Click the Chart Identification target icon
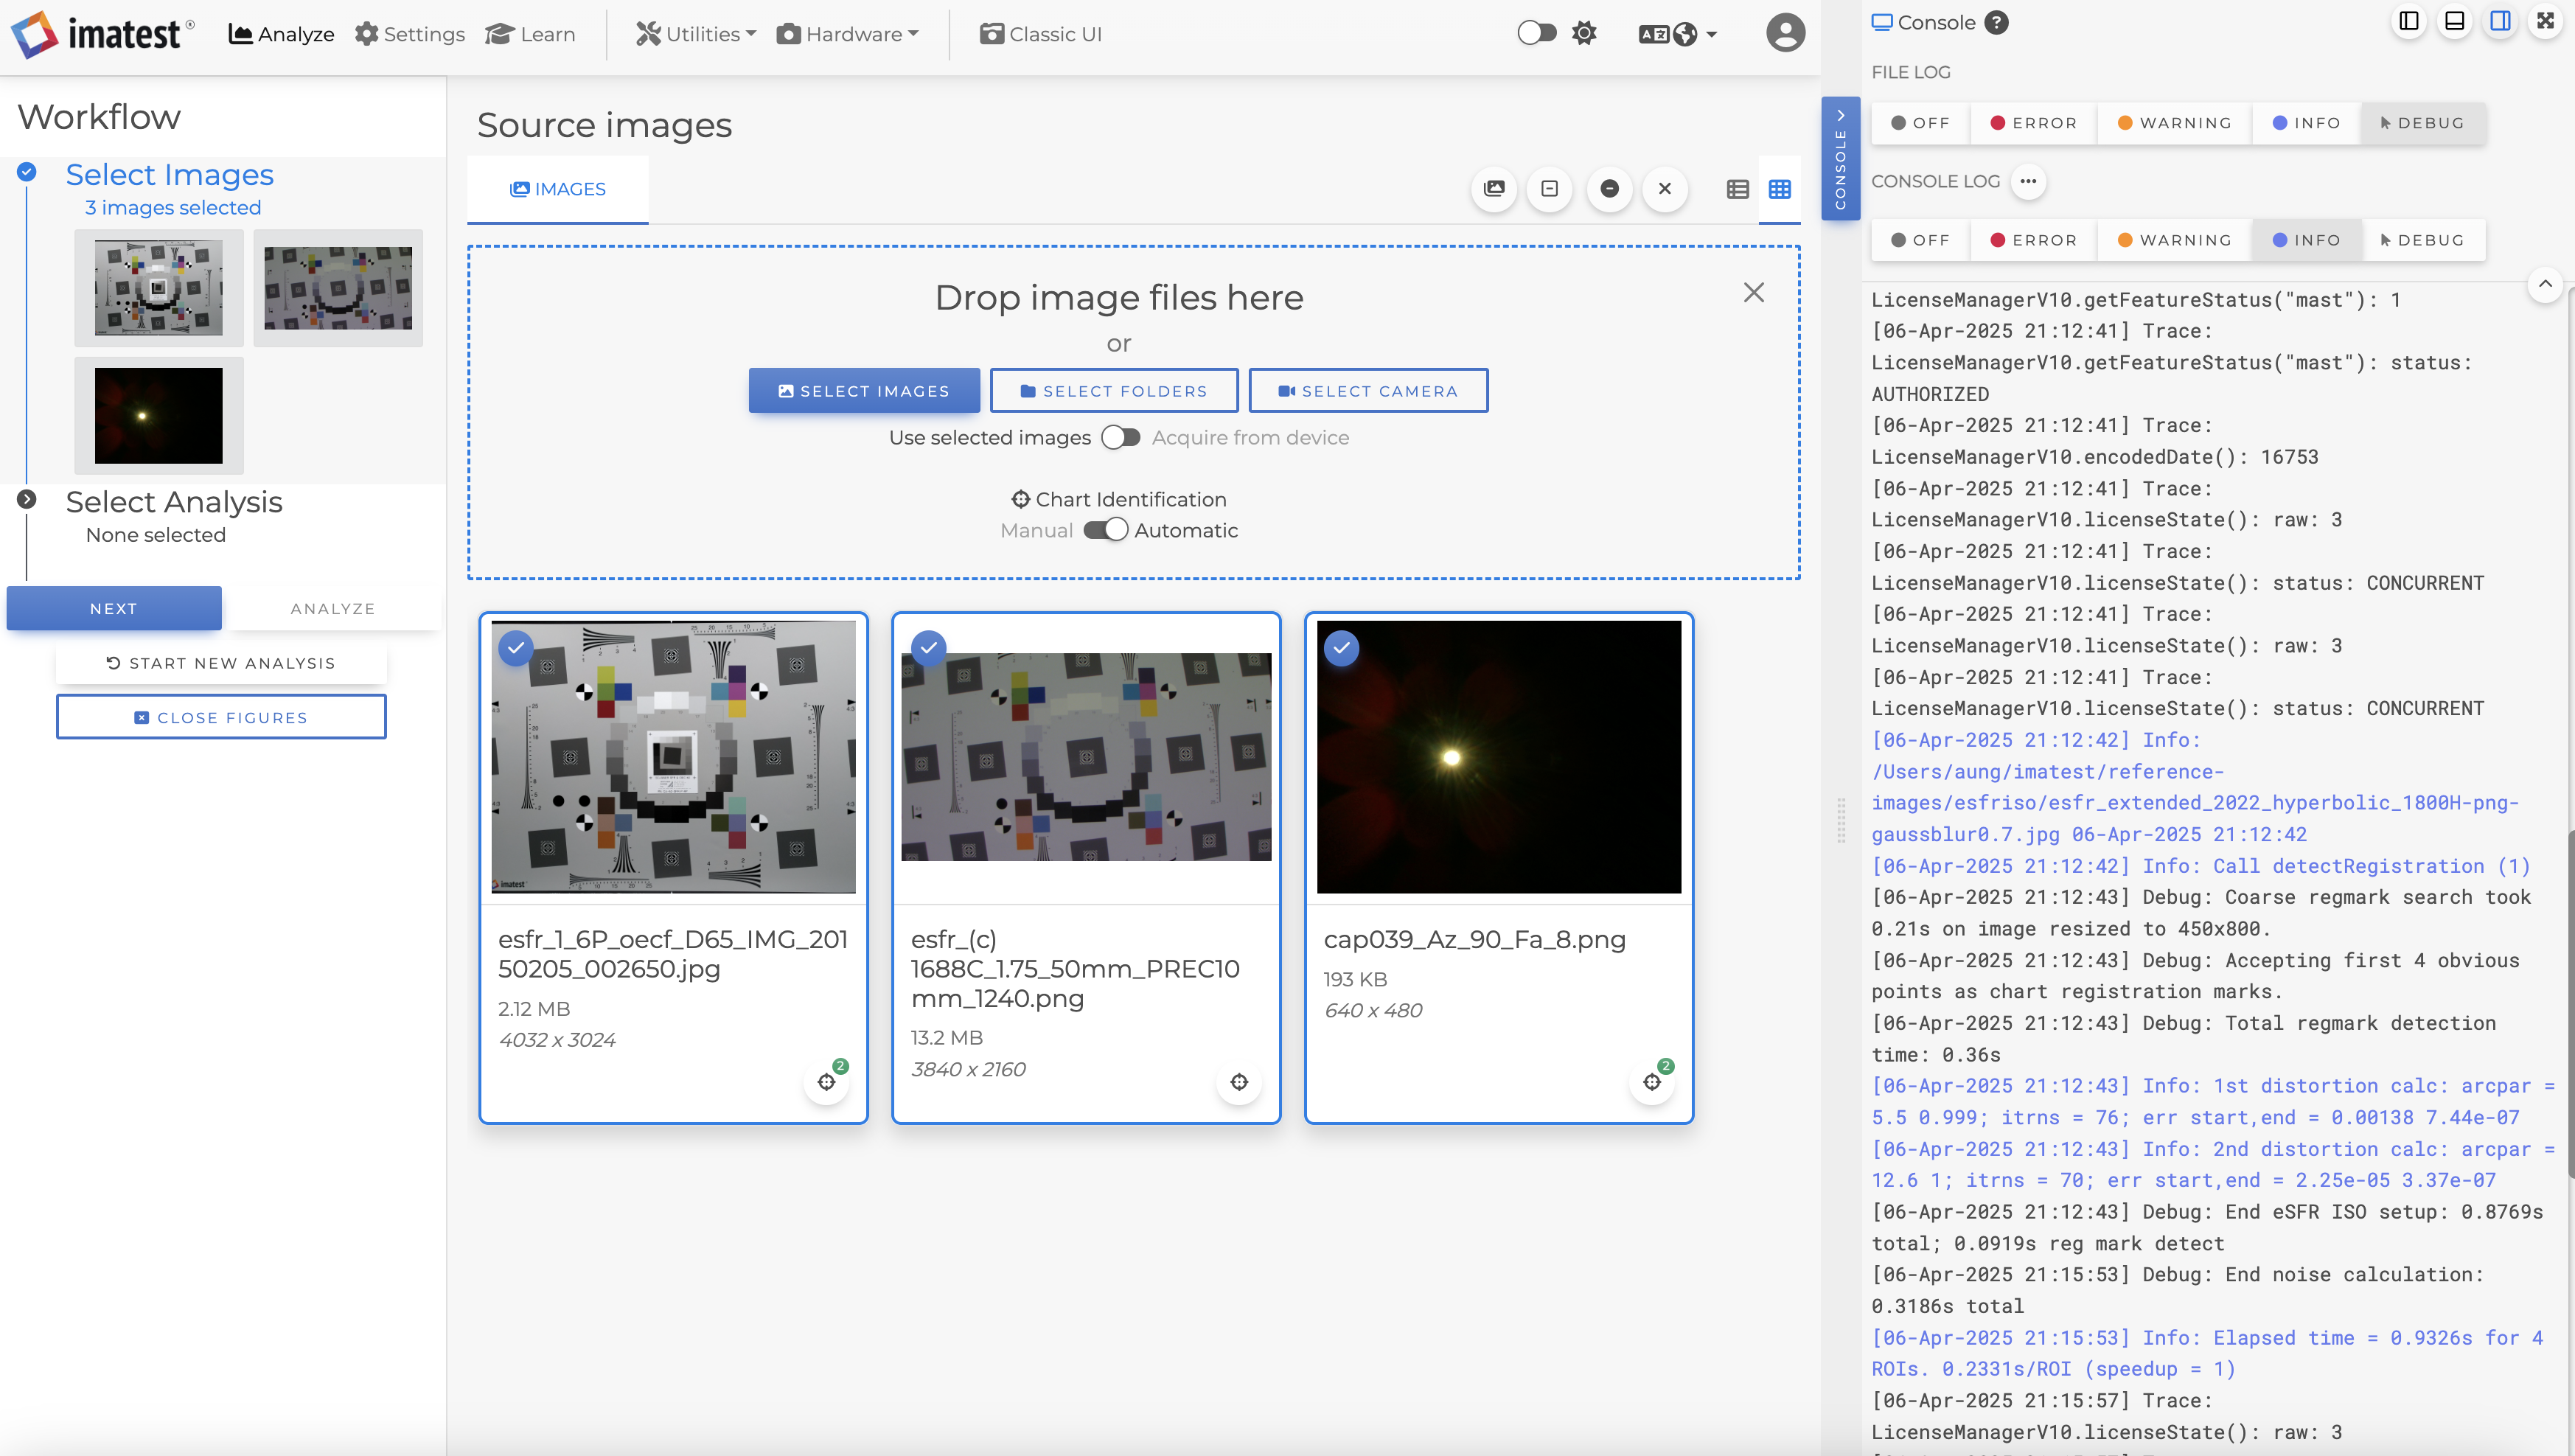This screenshot has width=2575, height=1456. [1020, 499]
